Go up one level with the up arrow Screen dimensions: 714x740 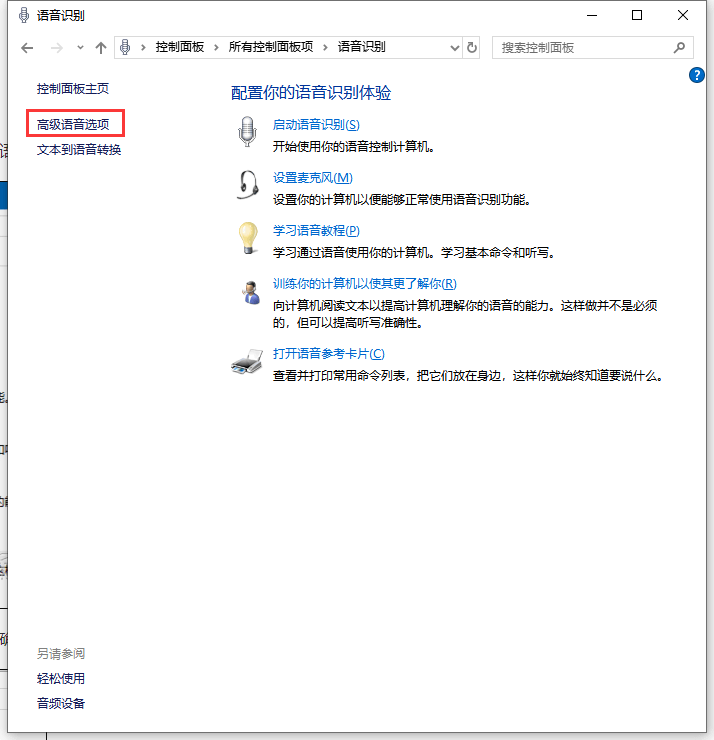point(101,48)
